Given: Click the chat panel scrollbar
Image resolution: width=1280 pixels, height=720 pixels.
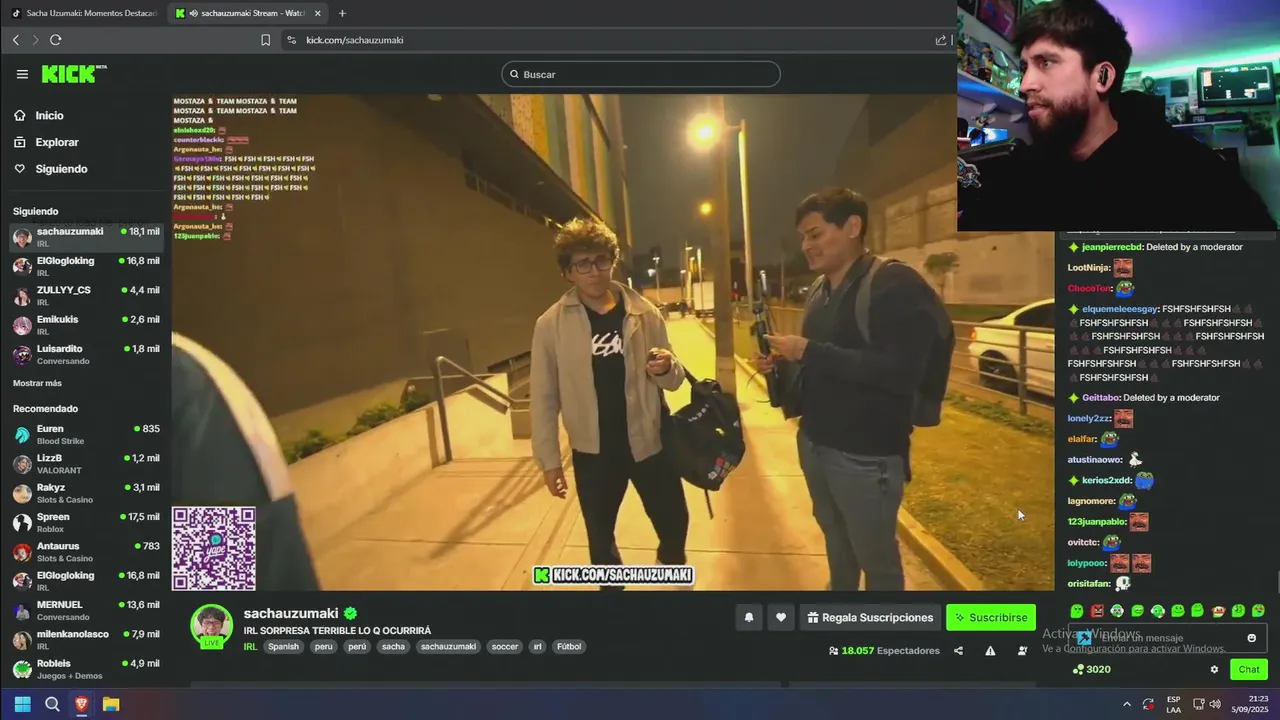Looking at the screenshot, I should coord(1277,582).
